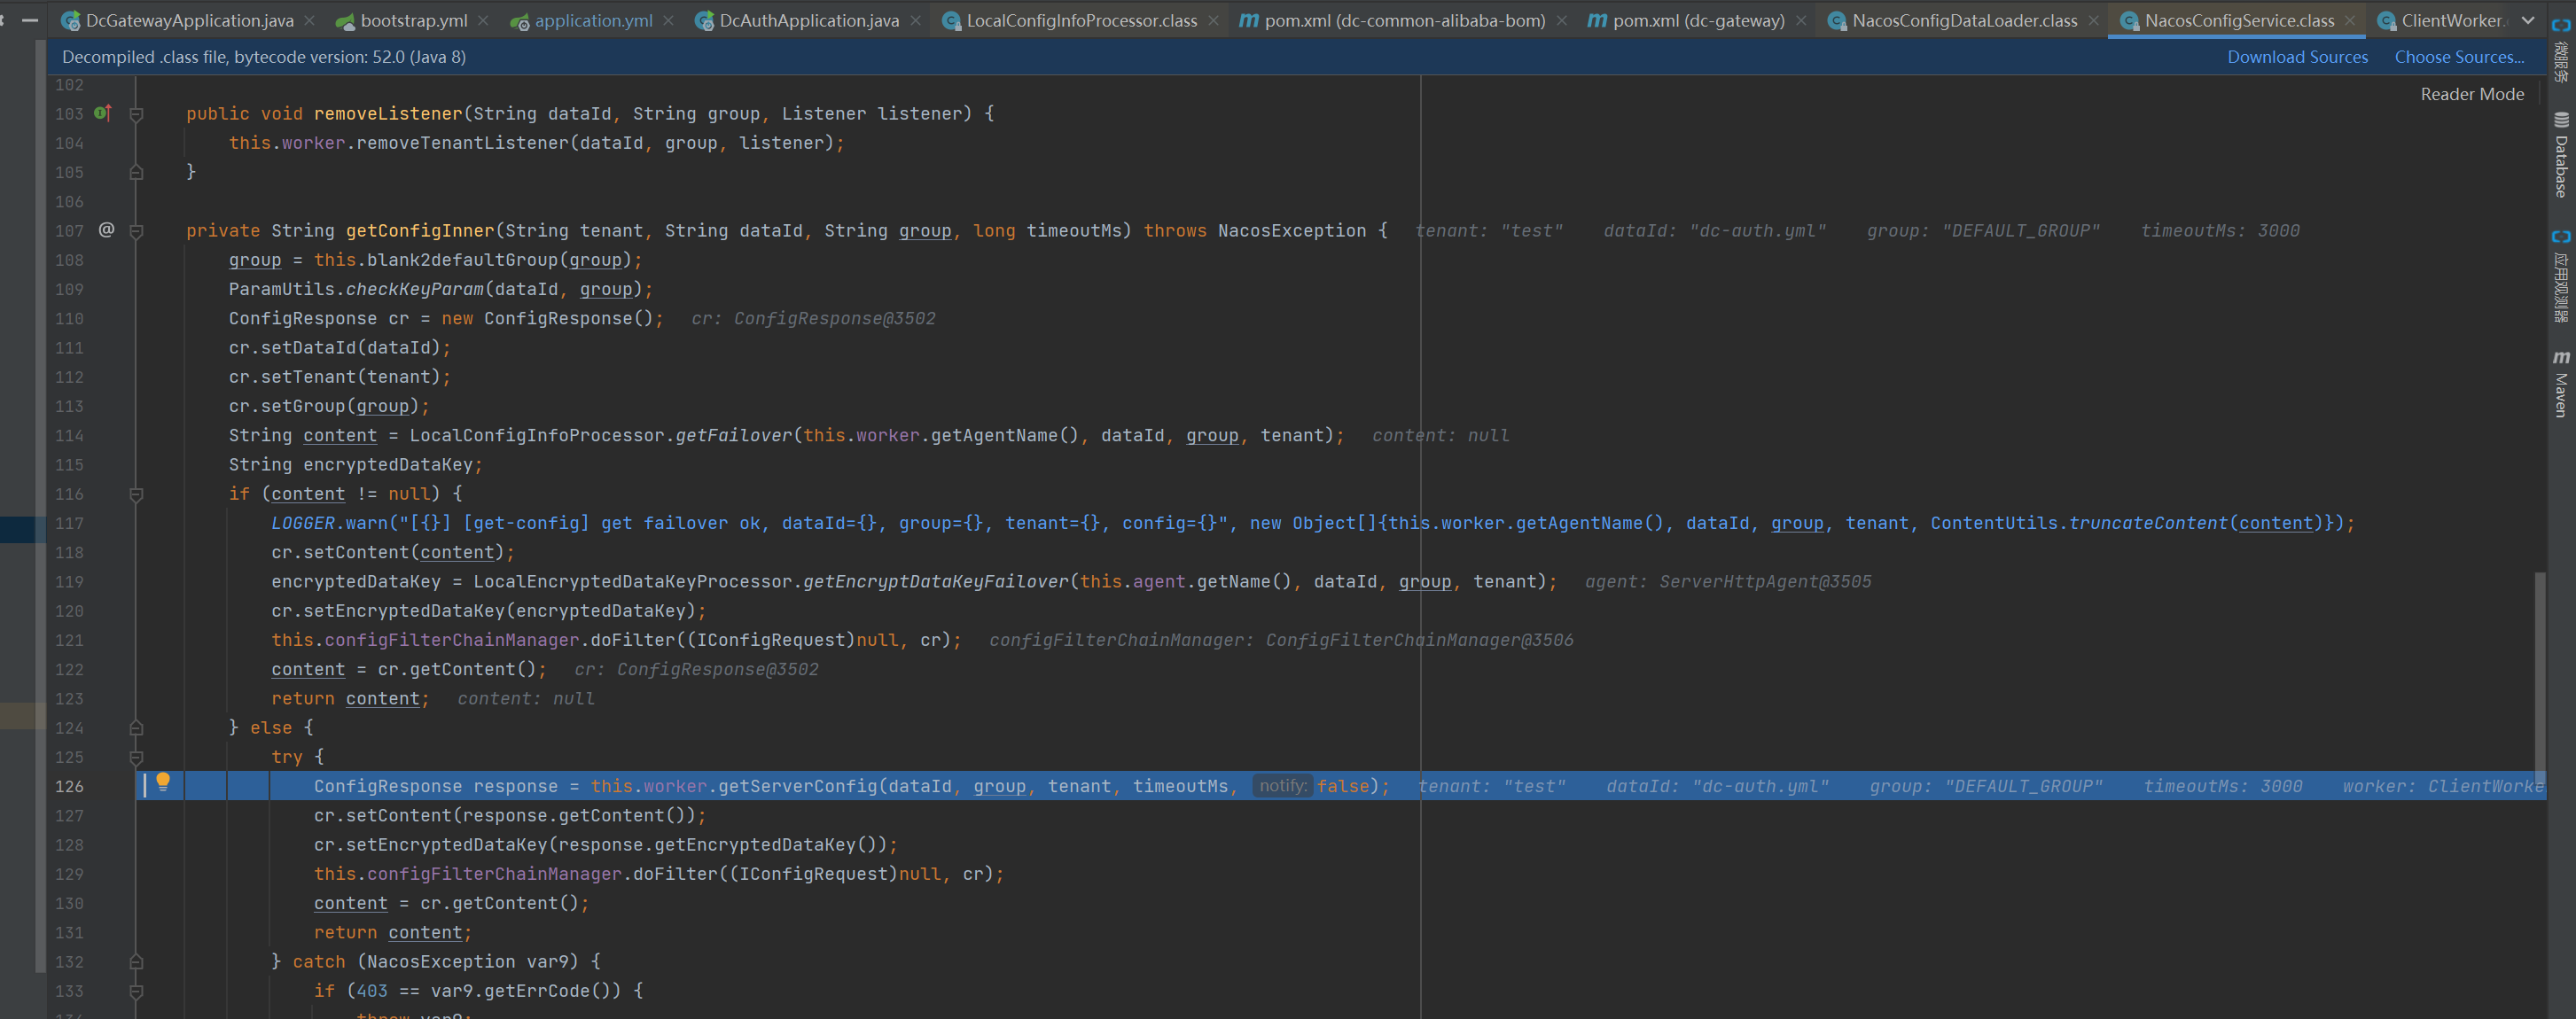Collapse the removeListener method fold arrow
2576x1019 pixels.
(136, 113)
